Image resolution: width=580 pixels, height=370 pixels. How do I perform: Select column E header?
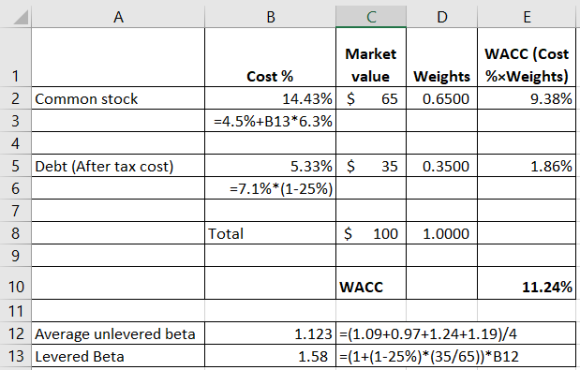tap(527, 17)
